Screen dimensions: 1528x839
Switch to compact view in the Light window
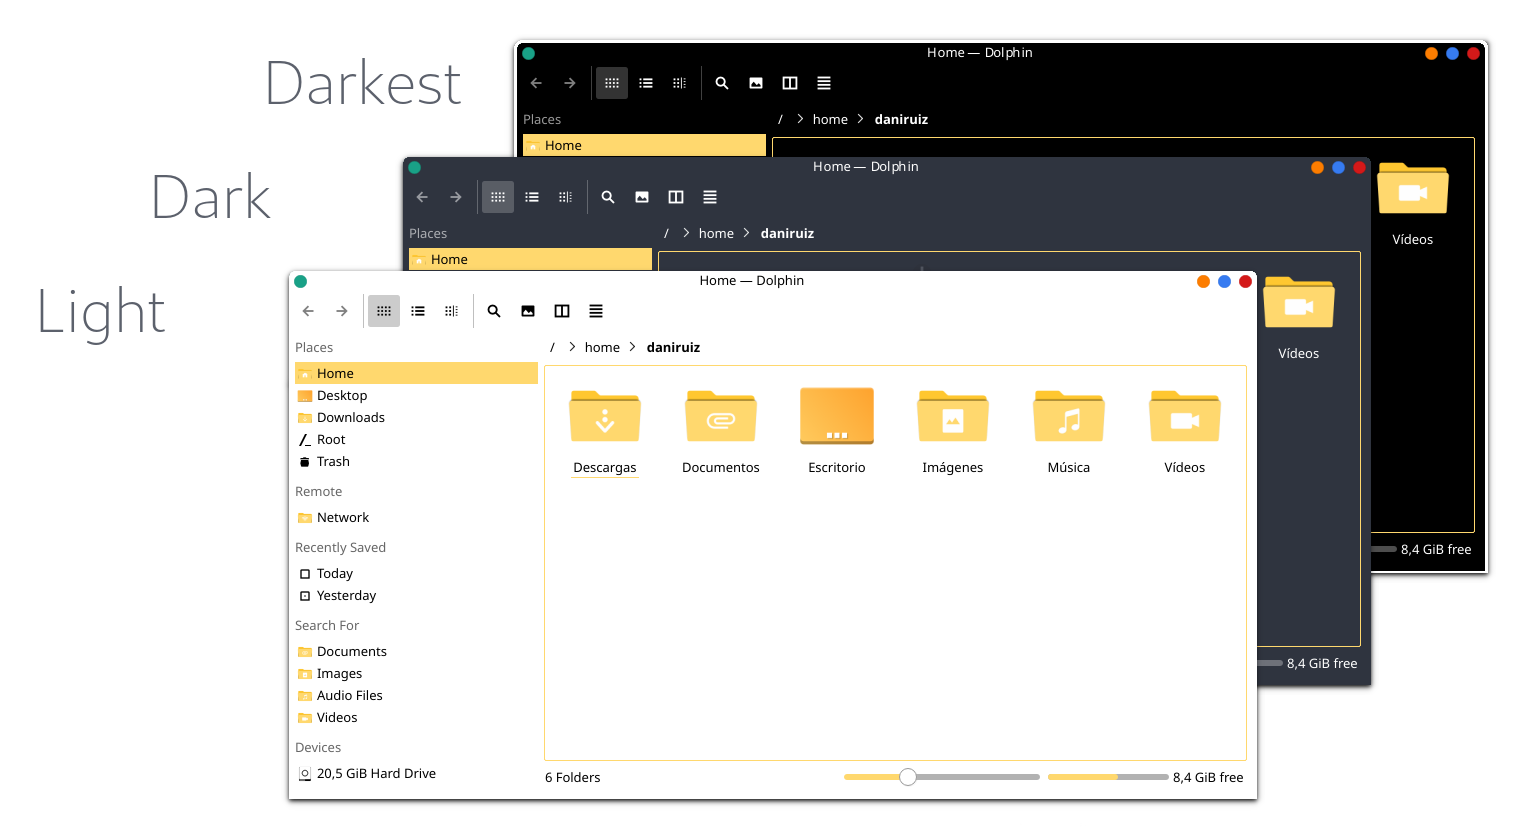point(452,311)
